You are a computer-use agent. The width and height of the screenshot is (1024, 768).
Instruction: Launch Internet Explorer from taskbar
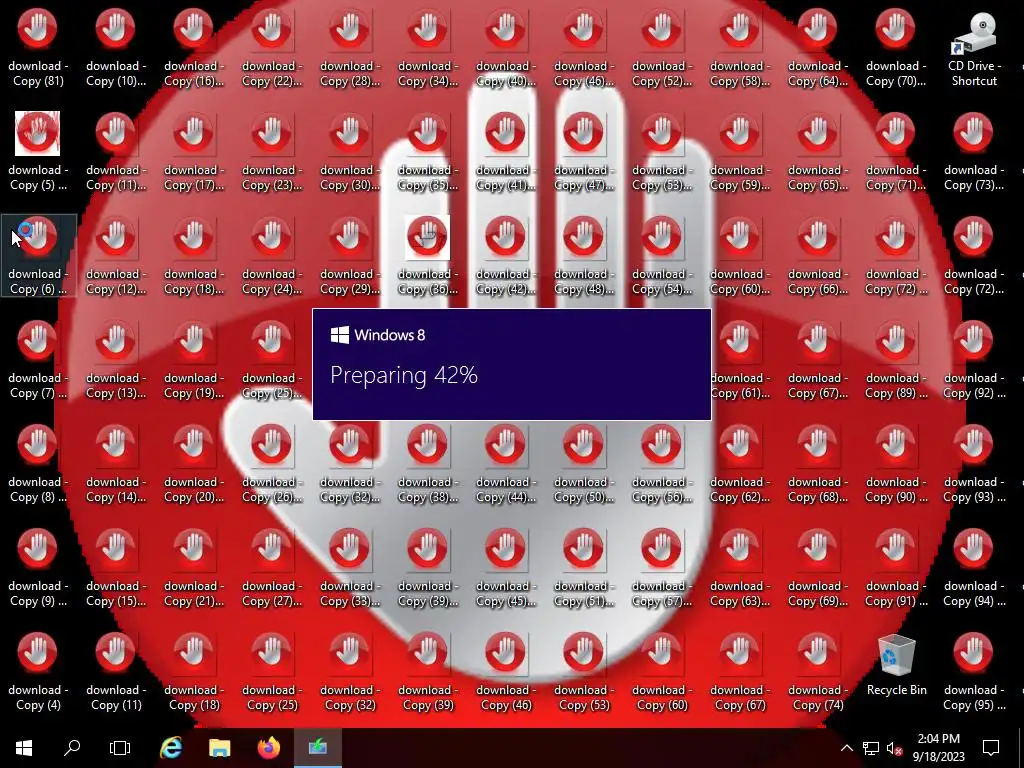pos(171,747)
